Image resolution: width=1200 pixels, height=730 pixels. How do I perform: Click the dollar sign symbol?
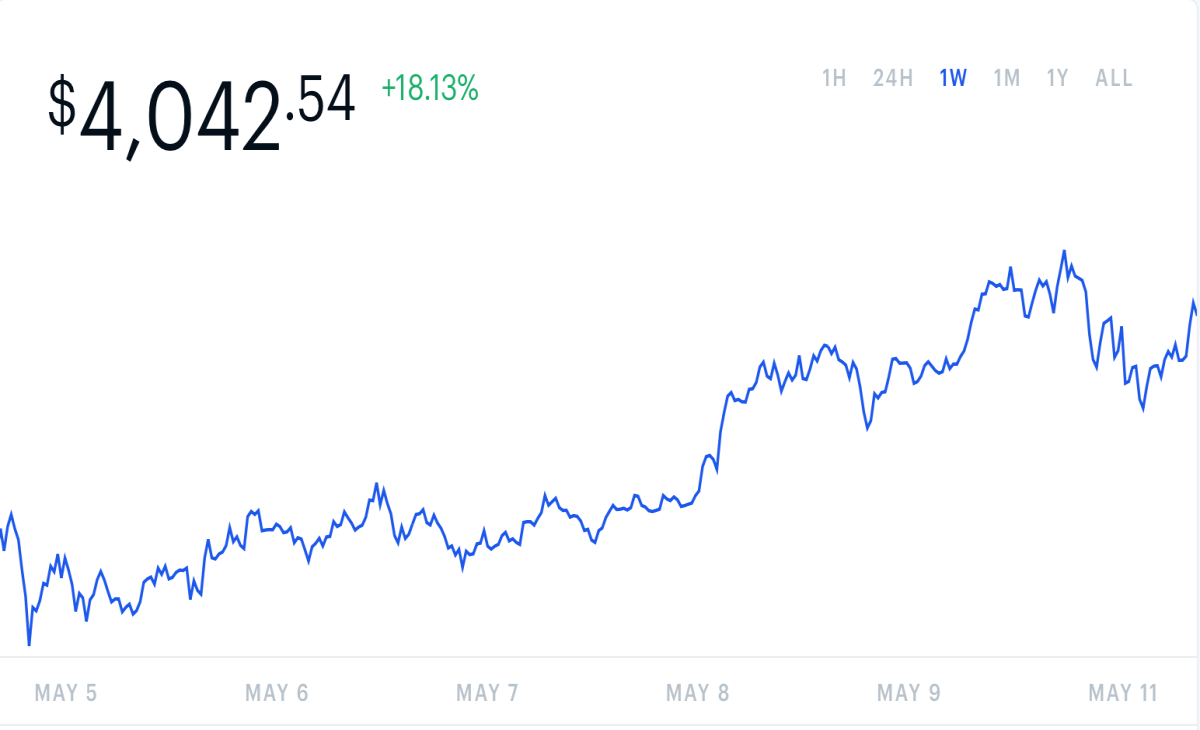point(62,106)
